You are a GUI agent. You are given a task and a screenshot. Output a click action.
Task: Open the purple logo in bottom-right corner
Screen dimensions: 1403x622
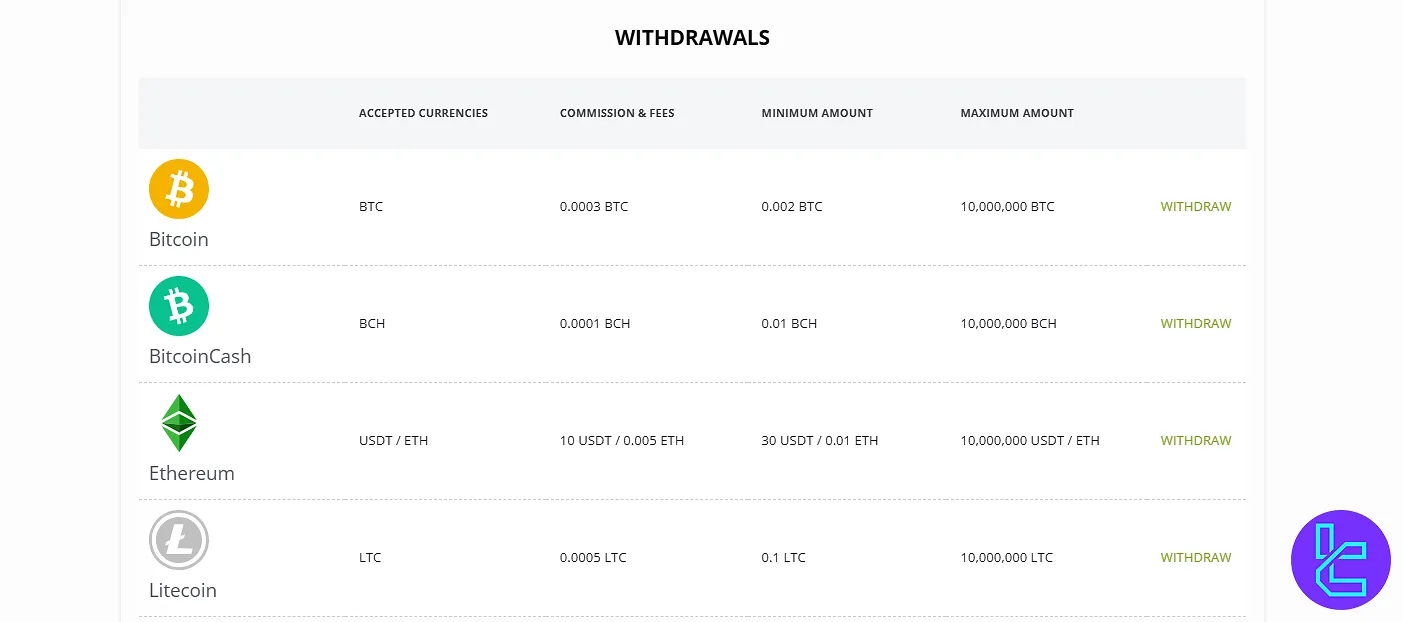(1340, 559)
